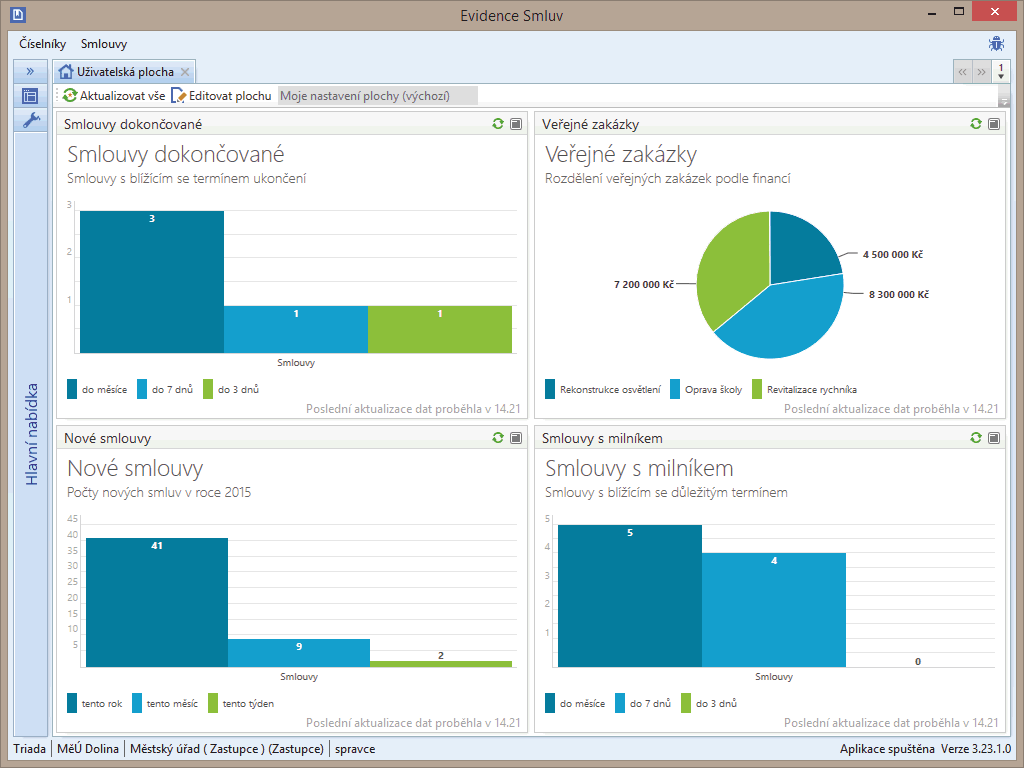
Task: Open the Moje nastavení plochy dropdown
Action: tap(377, 96)
